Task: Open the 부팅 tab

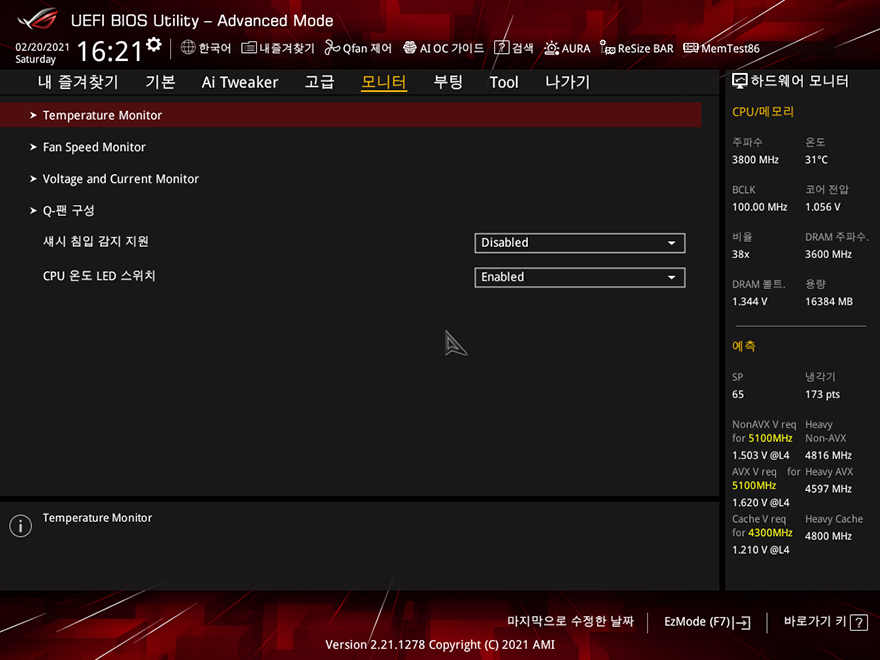Action: (448, 82)
